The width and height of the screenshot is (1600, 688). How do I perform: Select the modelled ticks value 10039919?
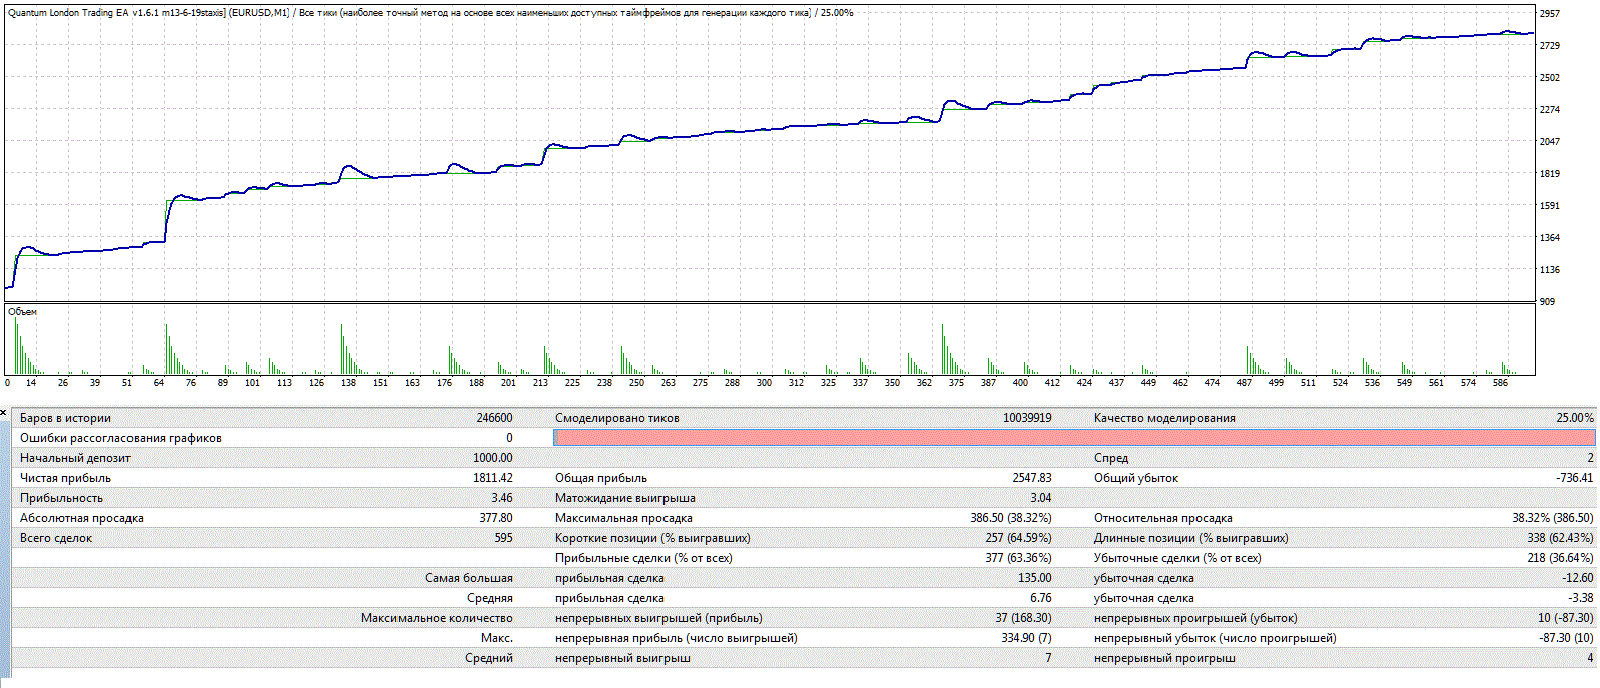click(x=1027, y=418)
